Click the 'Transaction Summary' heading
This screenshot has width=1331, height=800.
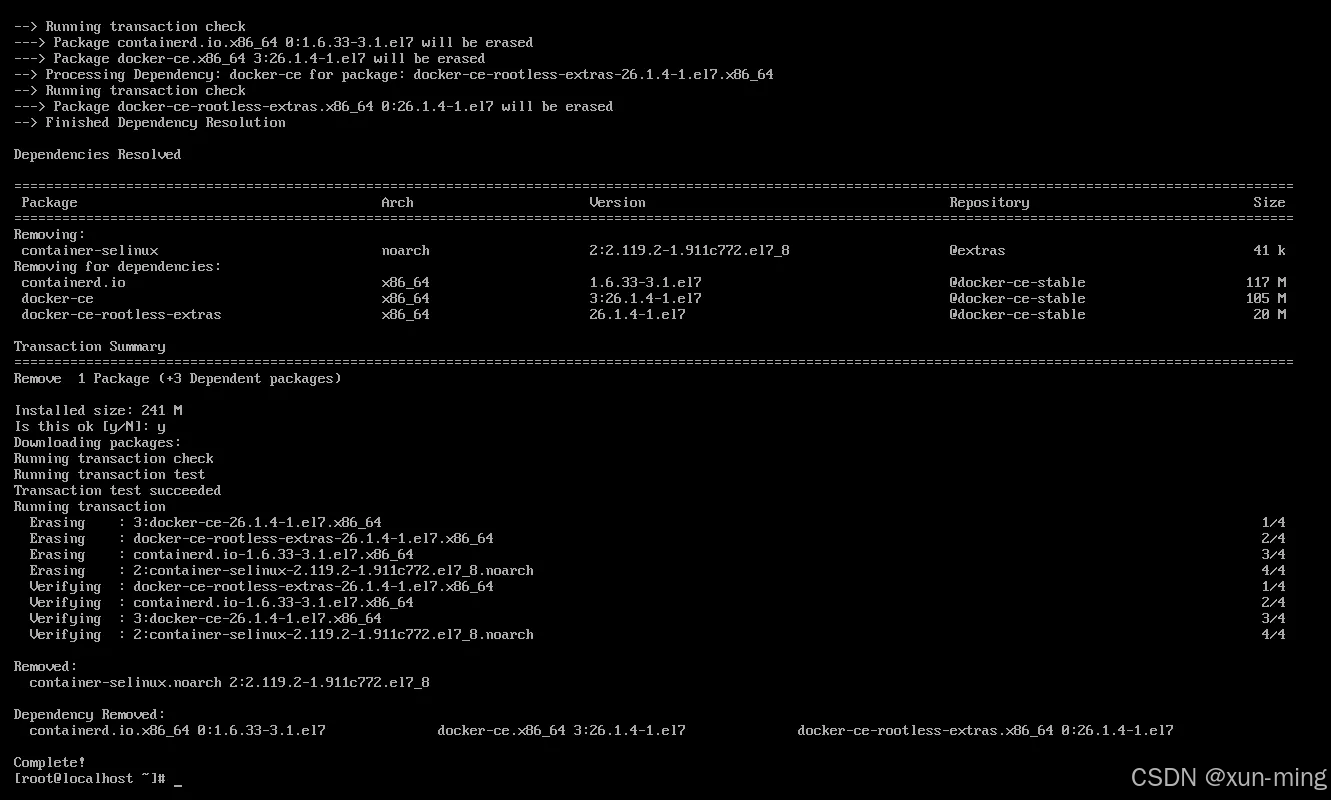[x=89, y=346]
